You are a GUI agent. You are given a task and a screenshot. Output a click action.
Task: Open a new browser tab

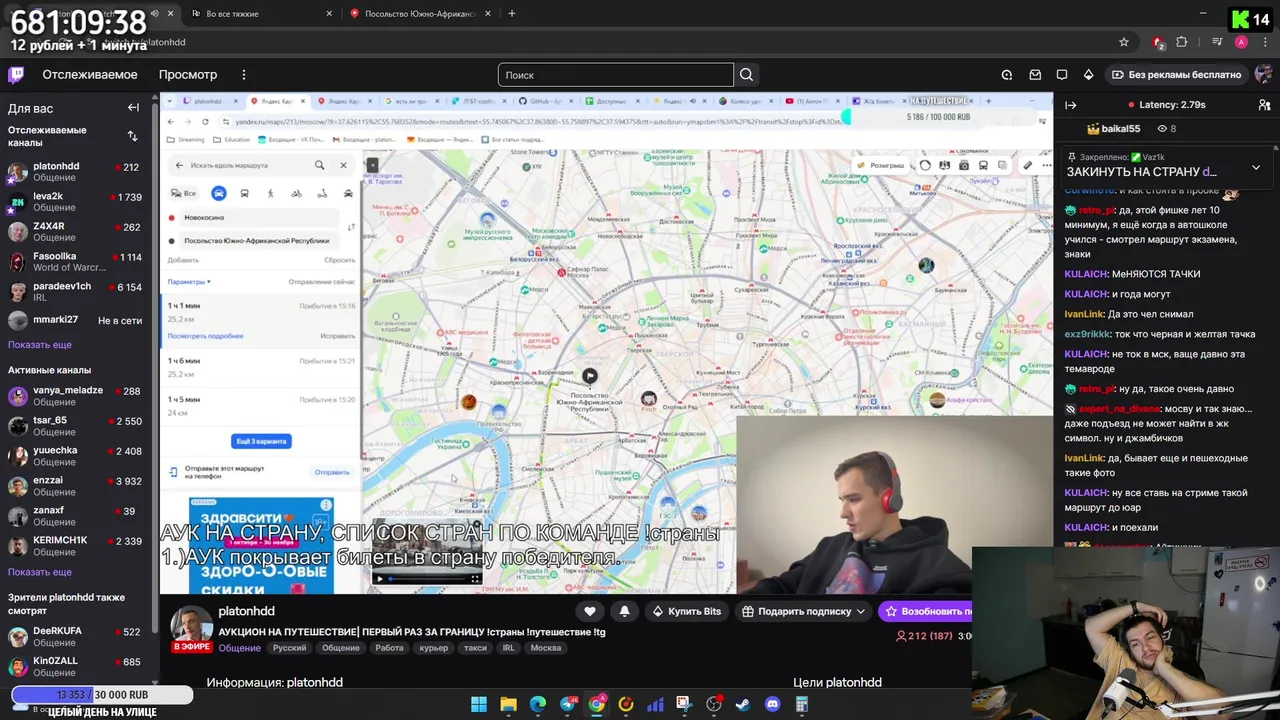point(511,14)
